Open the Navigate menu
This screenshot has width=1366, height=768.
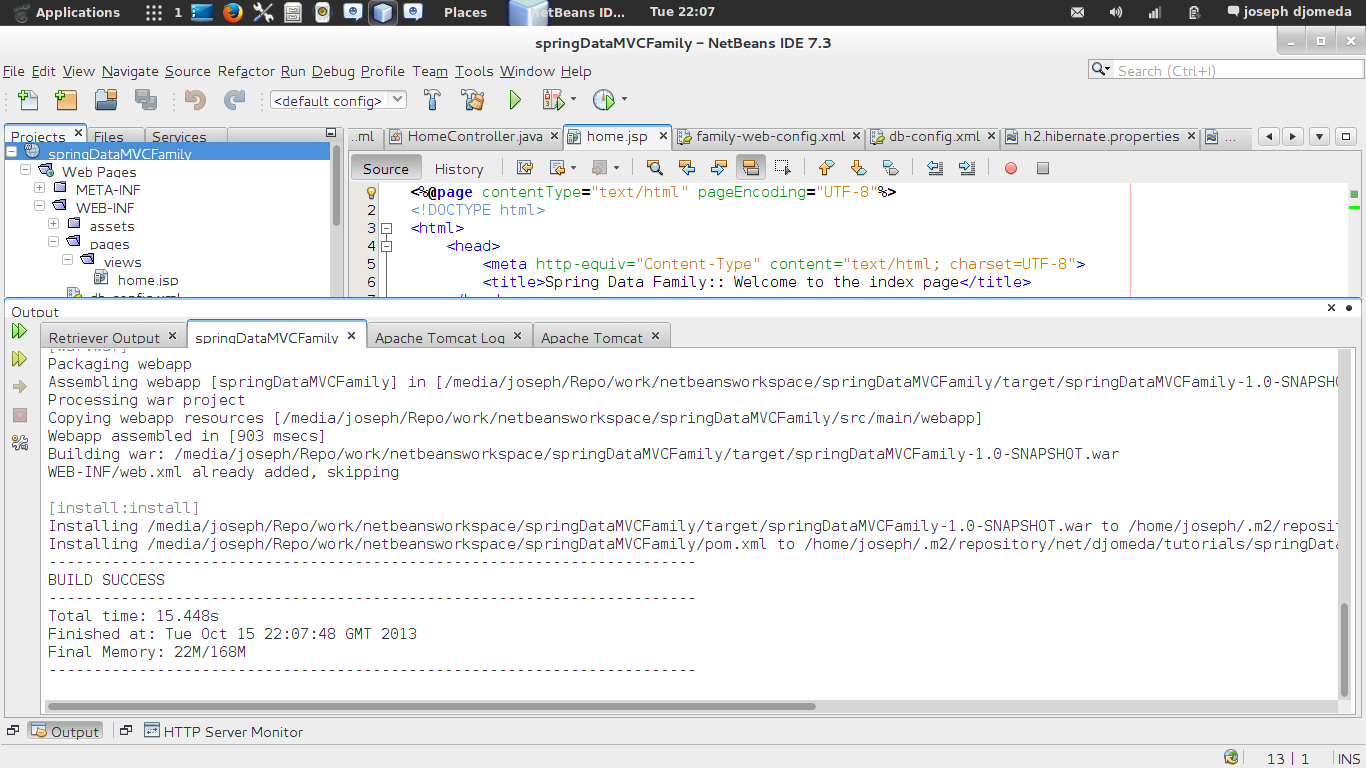[x=130, y=71]
